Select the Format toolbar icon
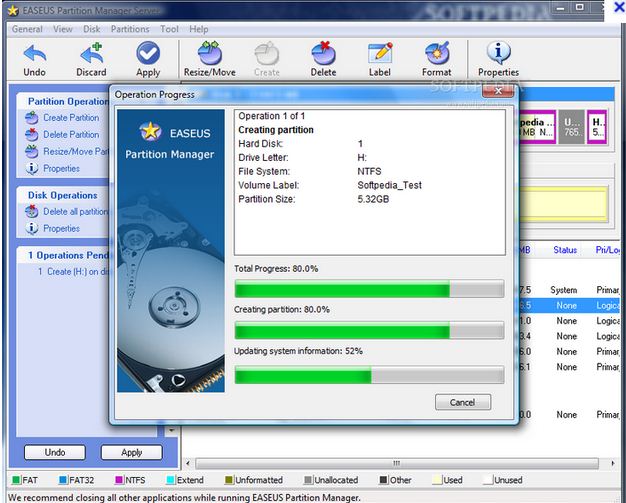The image size is (626, 503). tap(436, 54)
